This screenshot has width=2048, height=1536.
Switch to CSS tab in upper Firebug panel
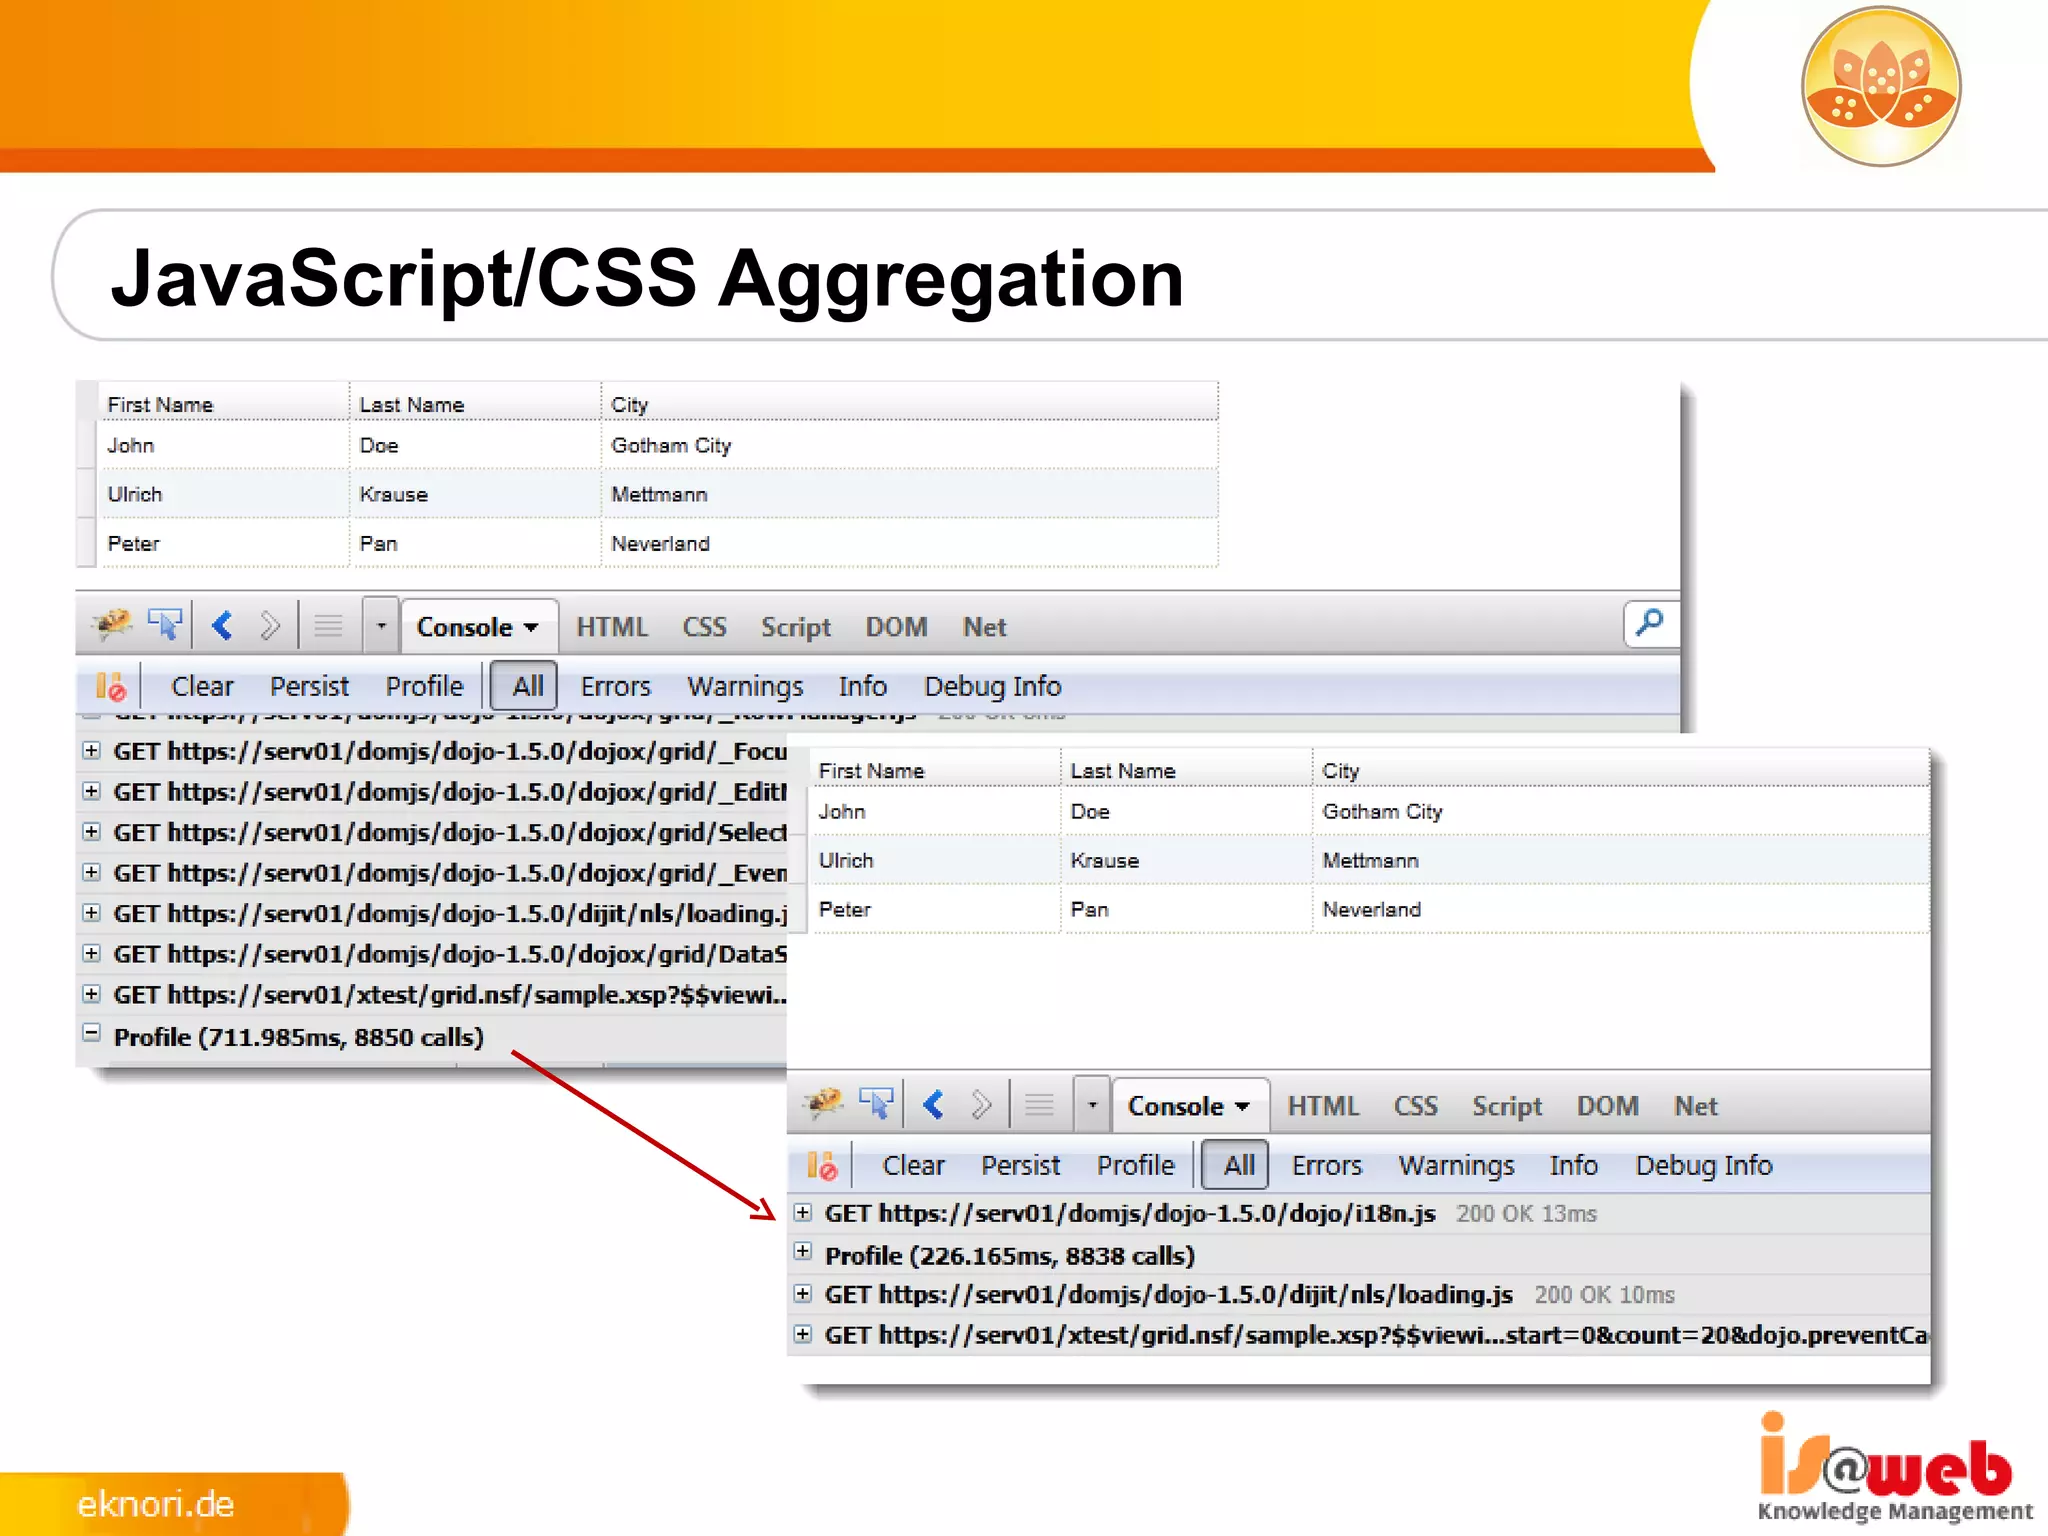pyautogui.click(x=704, y=627)
